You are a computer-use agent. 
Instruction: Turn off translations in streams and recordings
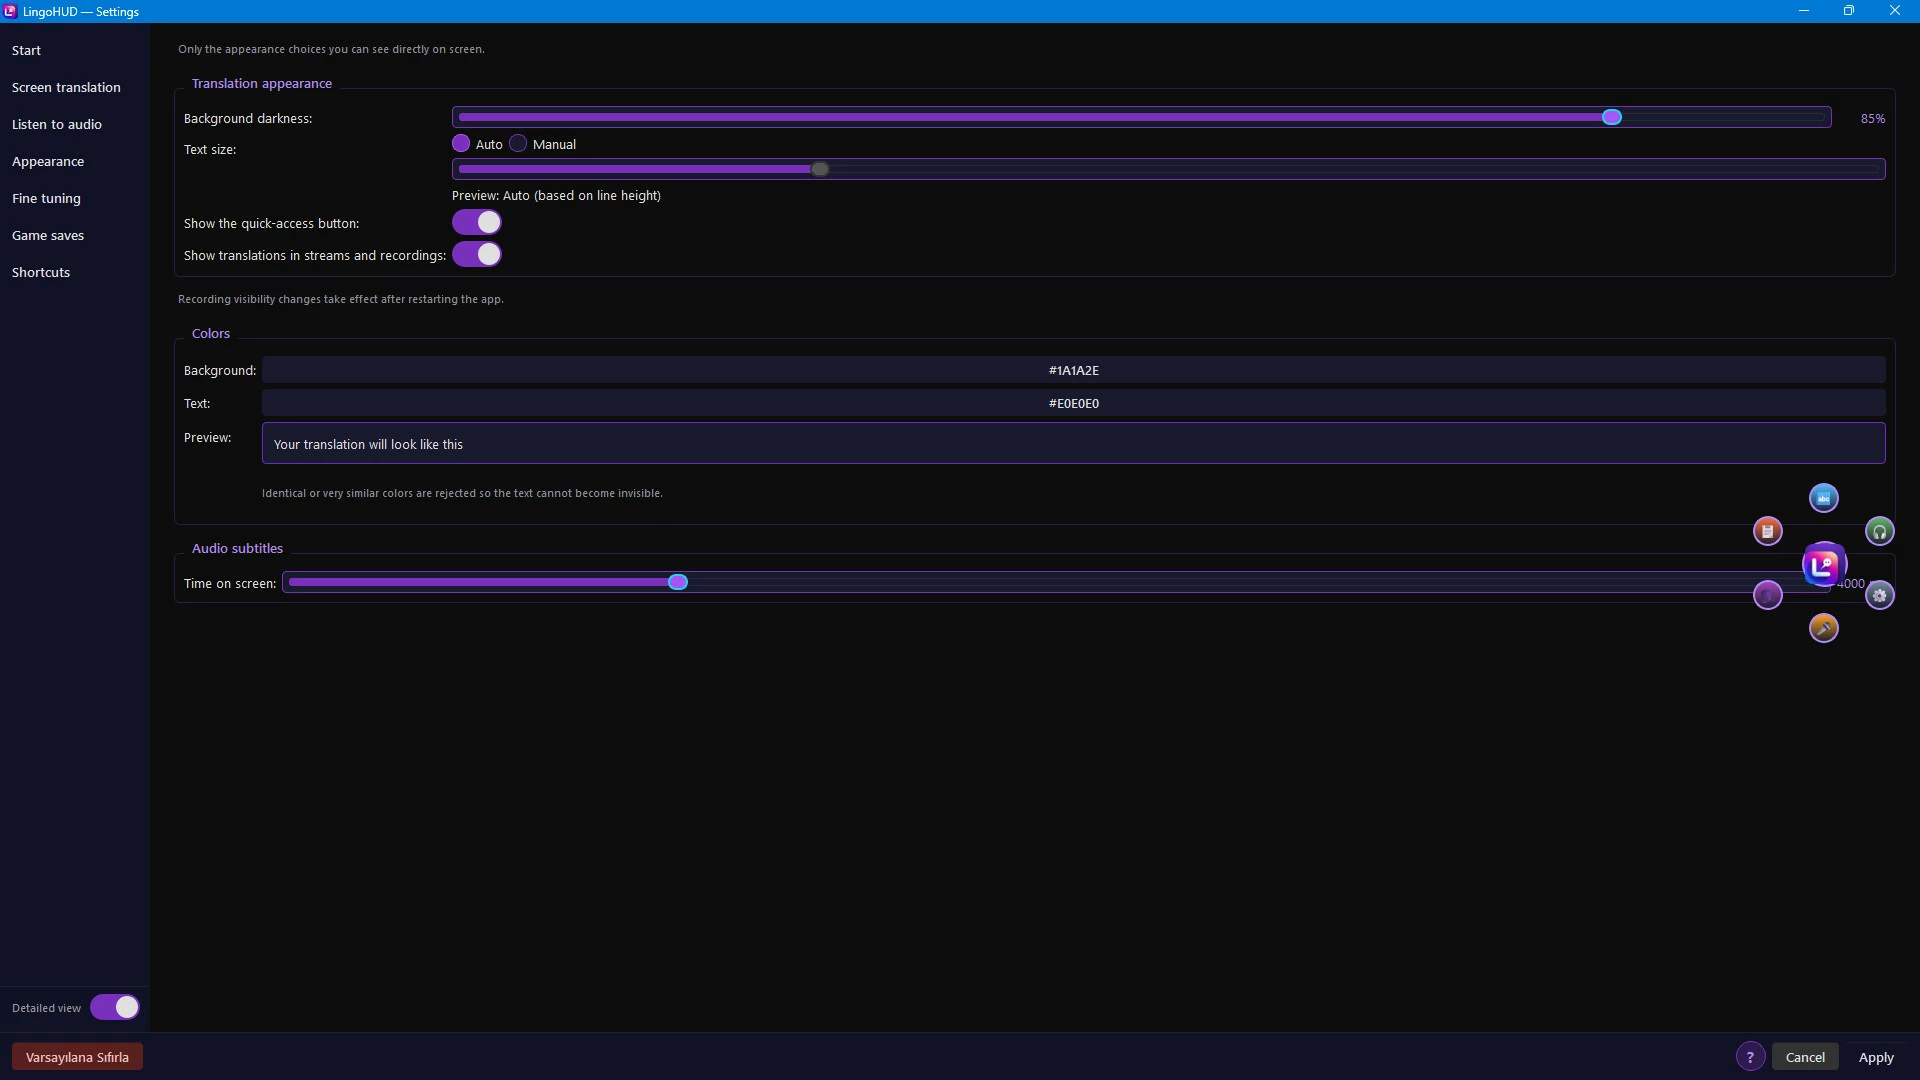coord(476,254)
